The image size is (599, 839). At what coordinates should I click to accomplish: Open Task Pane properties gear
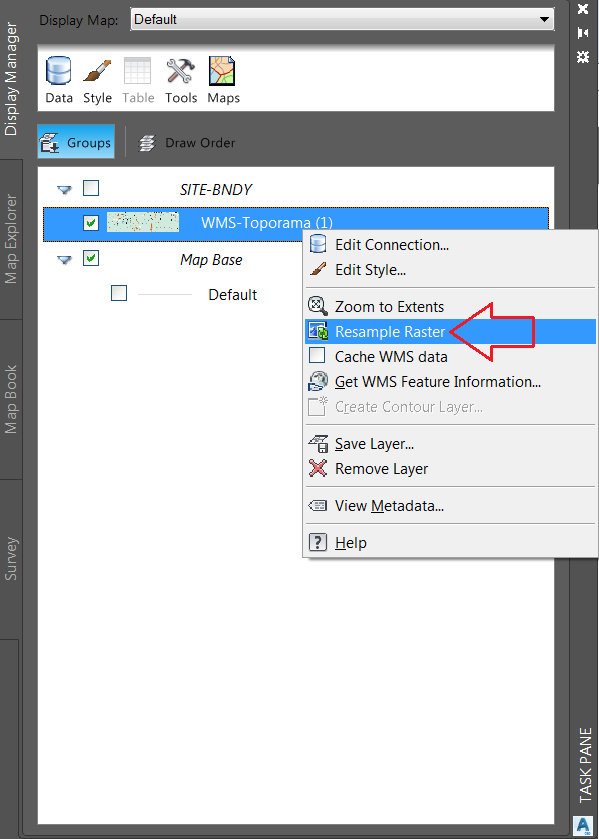583,56
